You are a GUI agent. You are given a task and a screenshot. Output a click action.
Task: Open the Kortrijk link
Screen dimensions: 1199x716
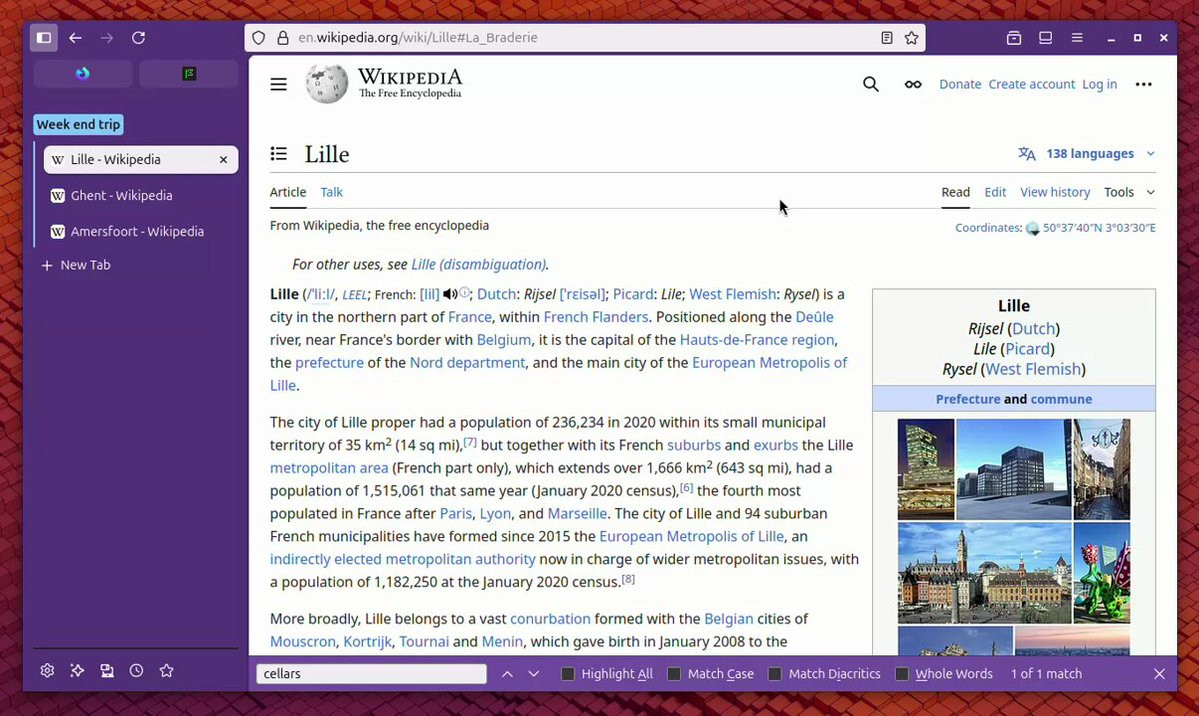367,642
